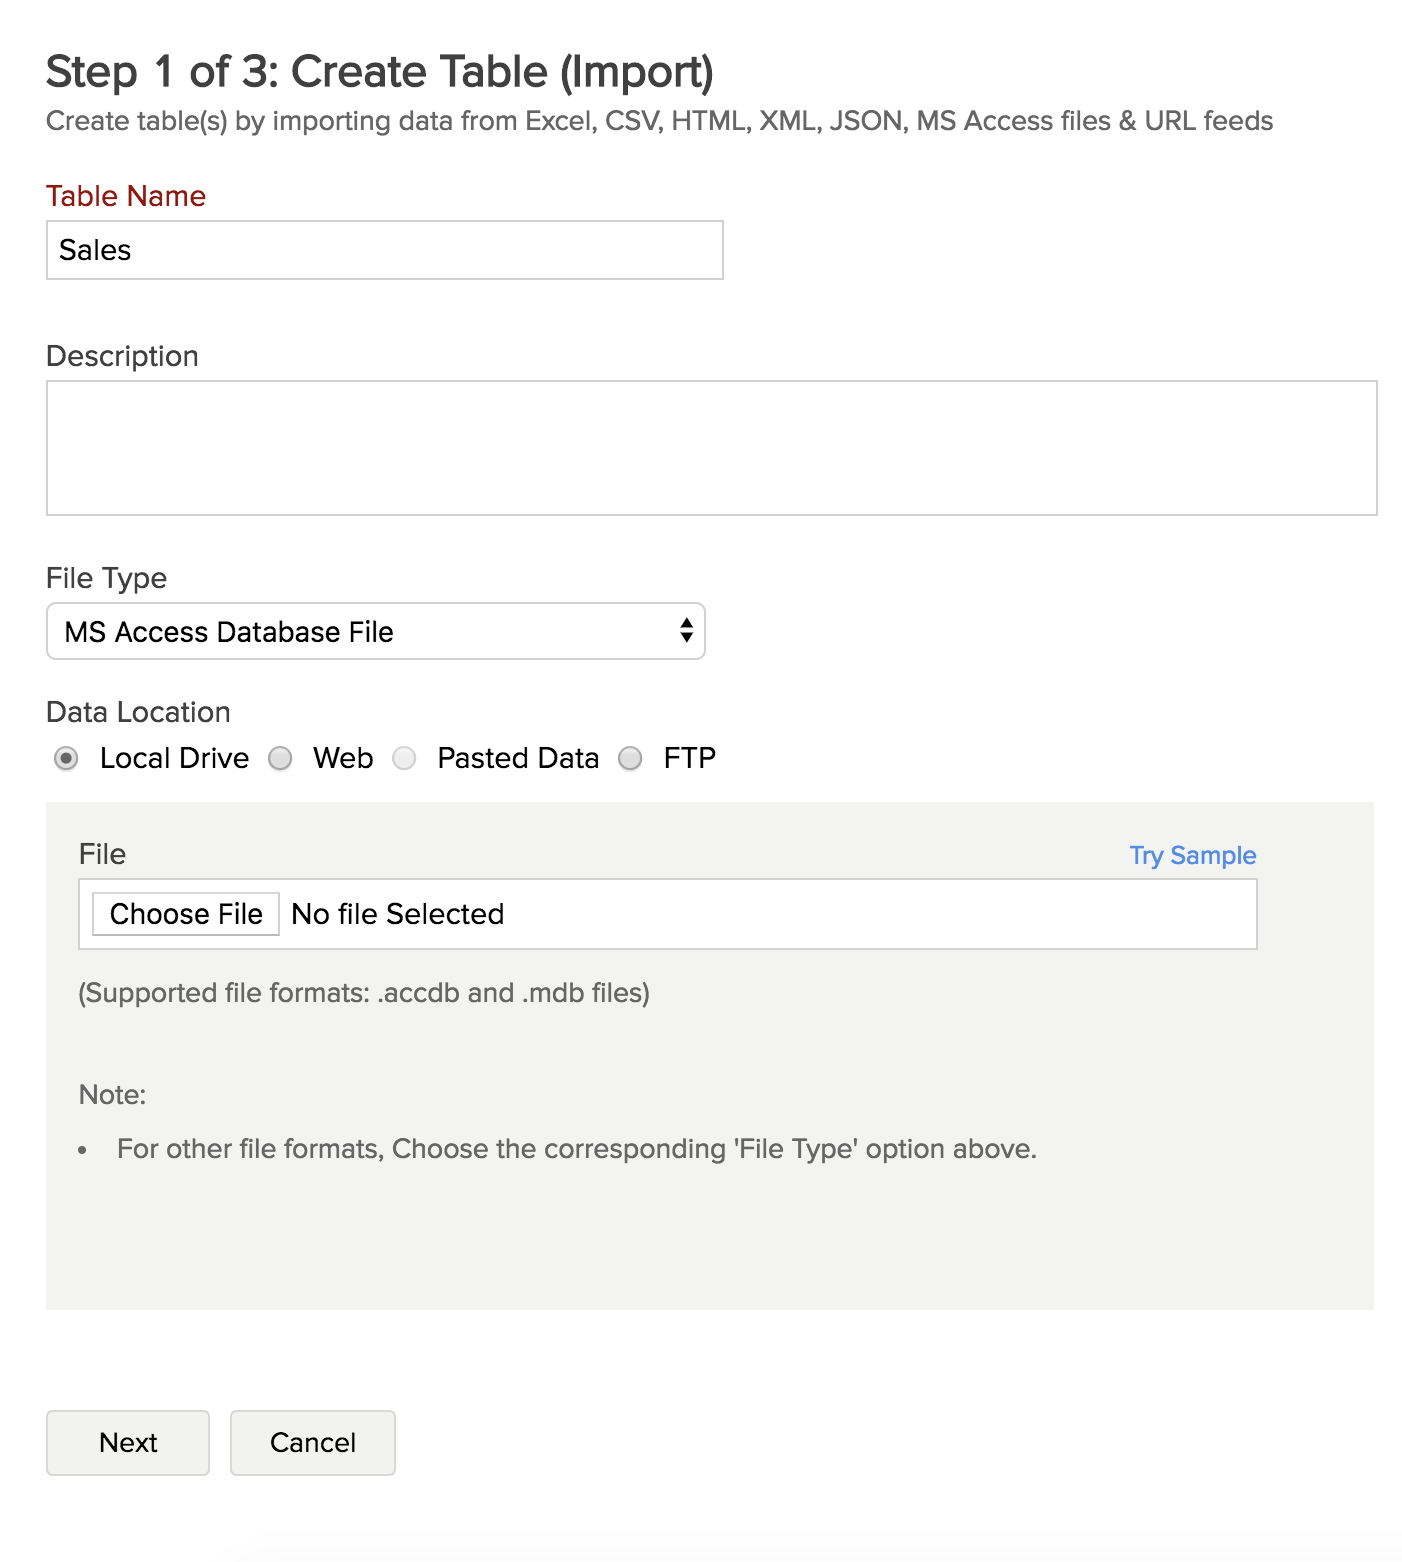Click the File Type up-down arrows

click(686, 631)
